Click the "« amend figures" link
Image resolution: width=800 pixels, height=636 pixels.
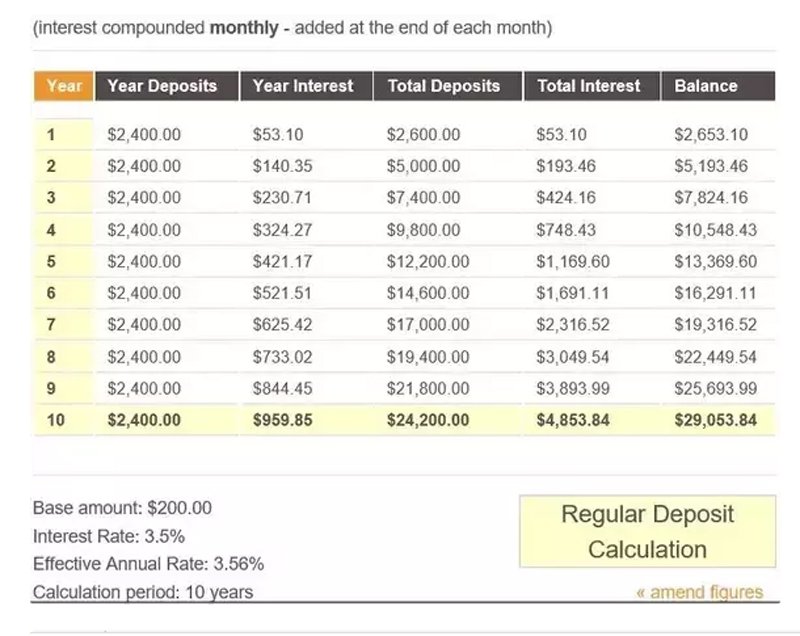pyautogui.click(x=699, y=592)
